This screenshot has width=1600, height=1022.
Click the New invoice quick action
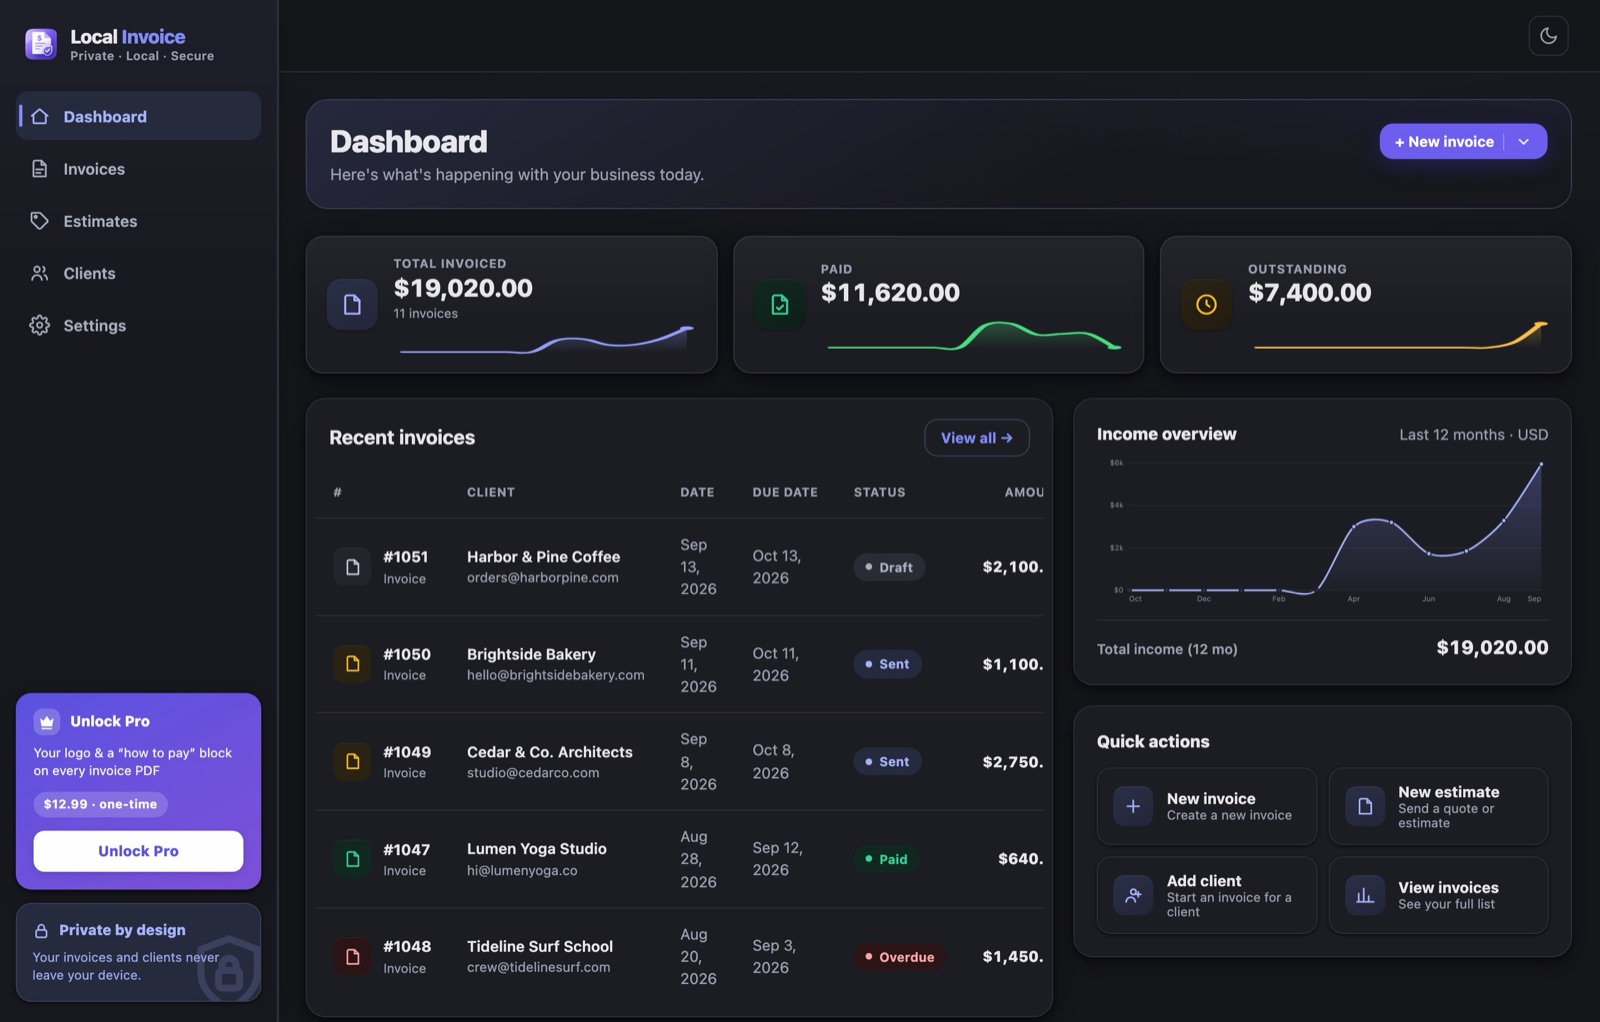pyautogui.click(x=1207, y=806)
